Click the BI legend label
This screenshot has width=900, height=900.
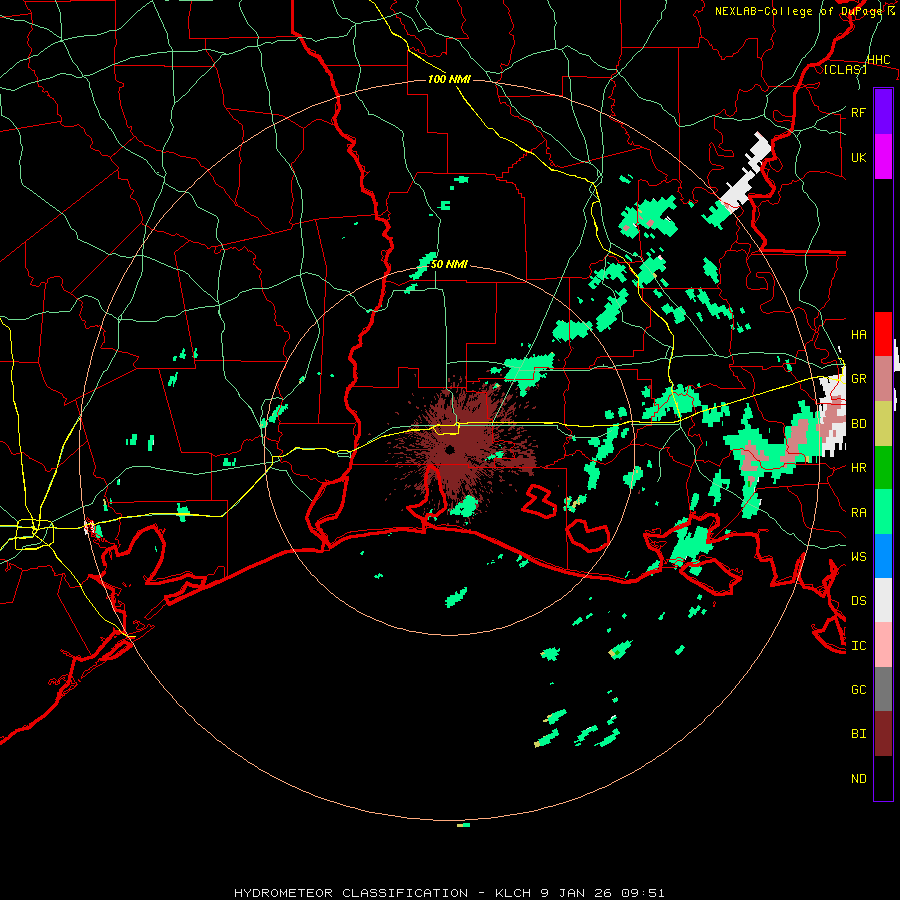coord(858,734)
